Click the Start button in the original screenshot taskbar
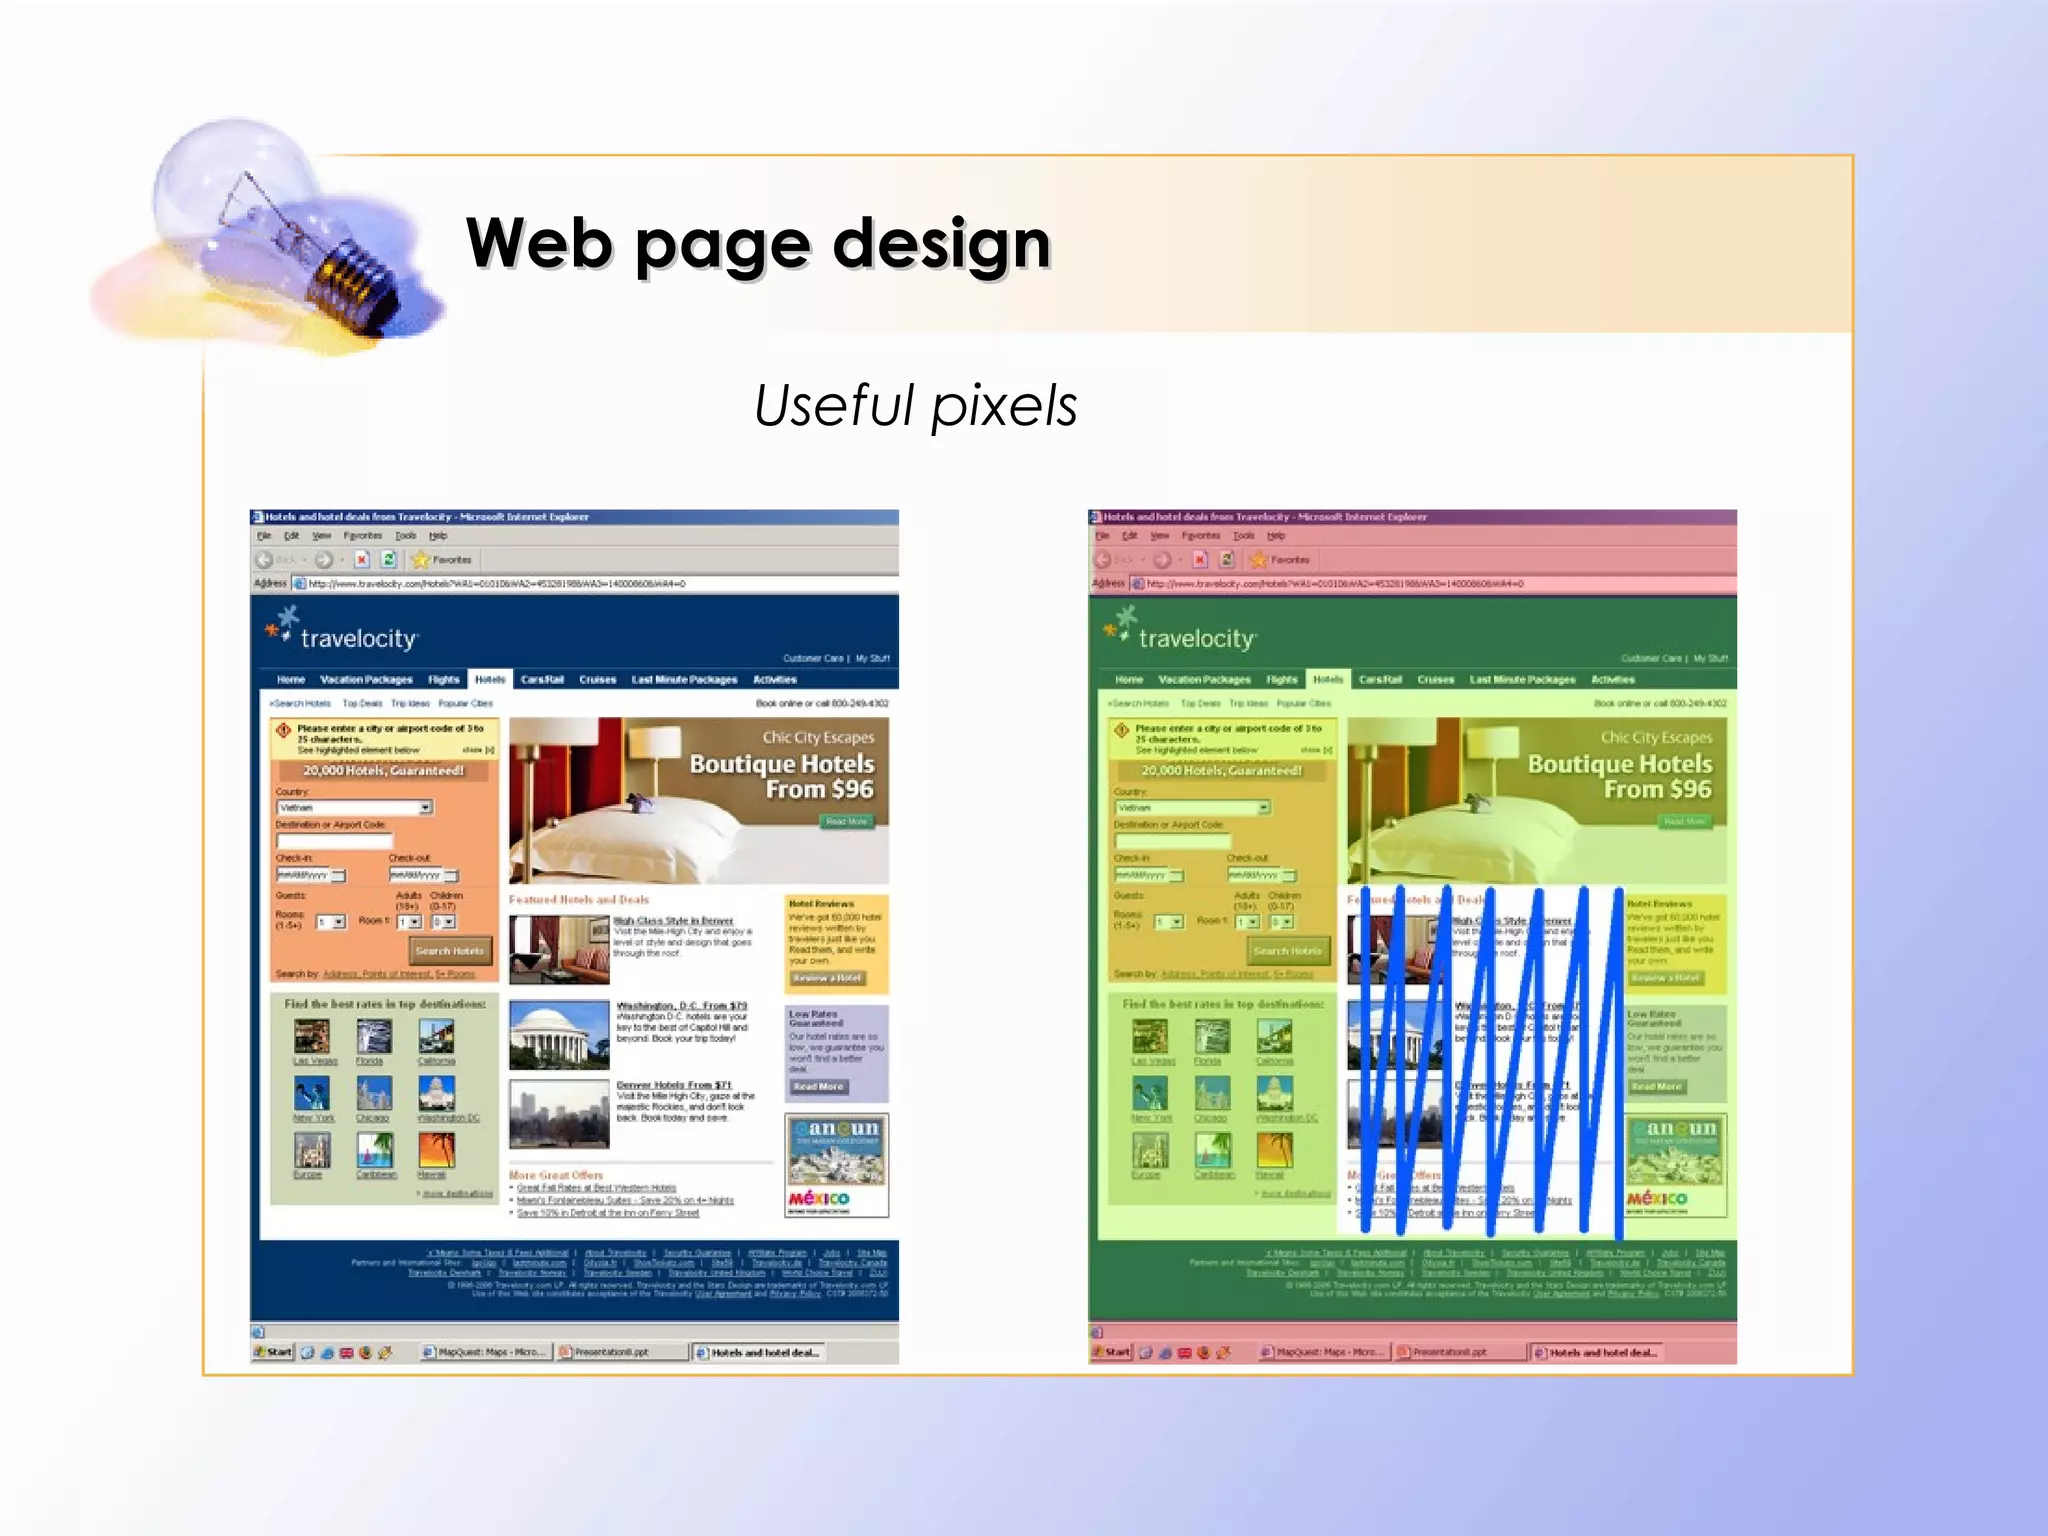The height and width of the screenshot is (1536, 2048). pos(273,1352)
